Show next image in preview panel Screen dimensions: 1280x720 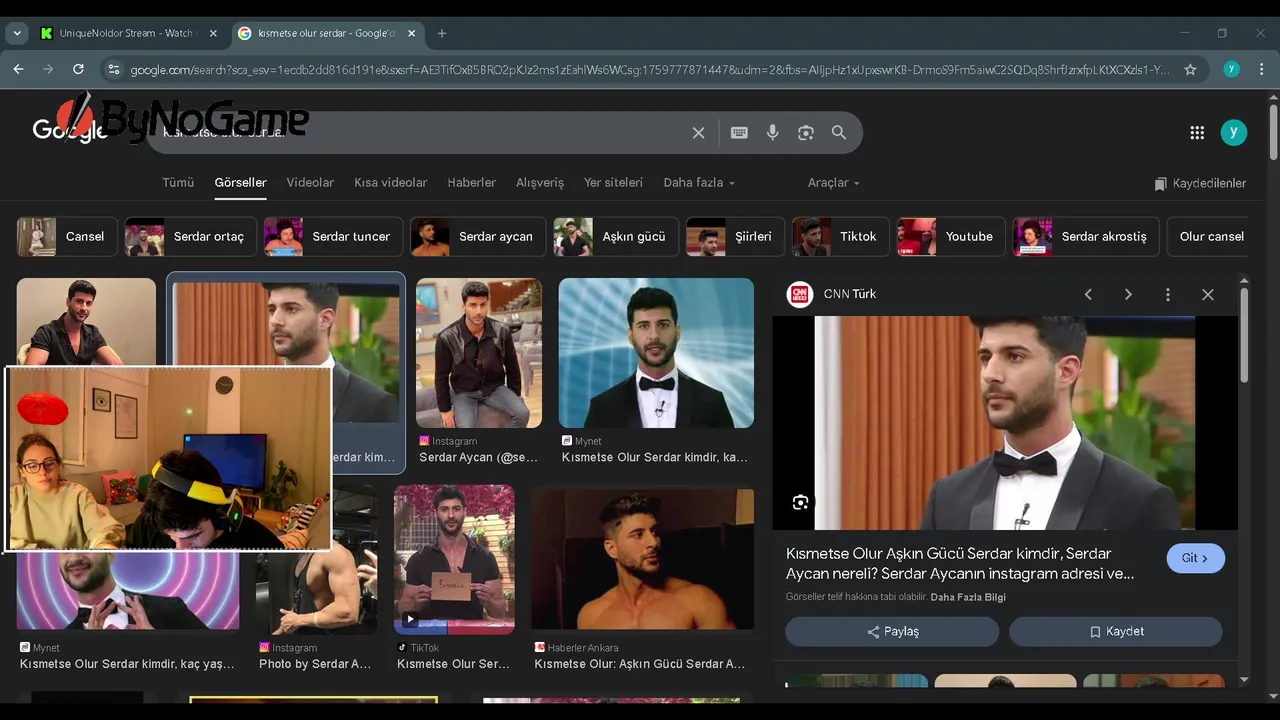point(1128,294)
